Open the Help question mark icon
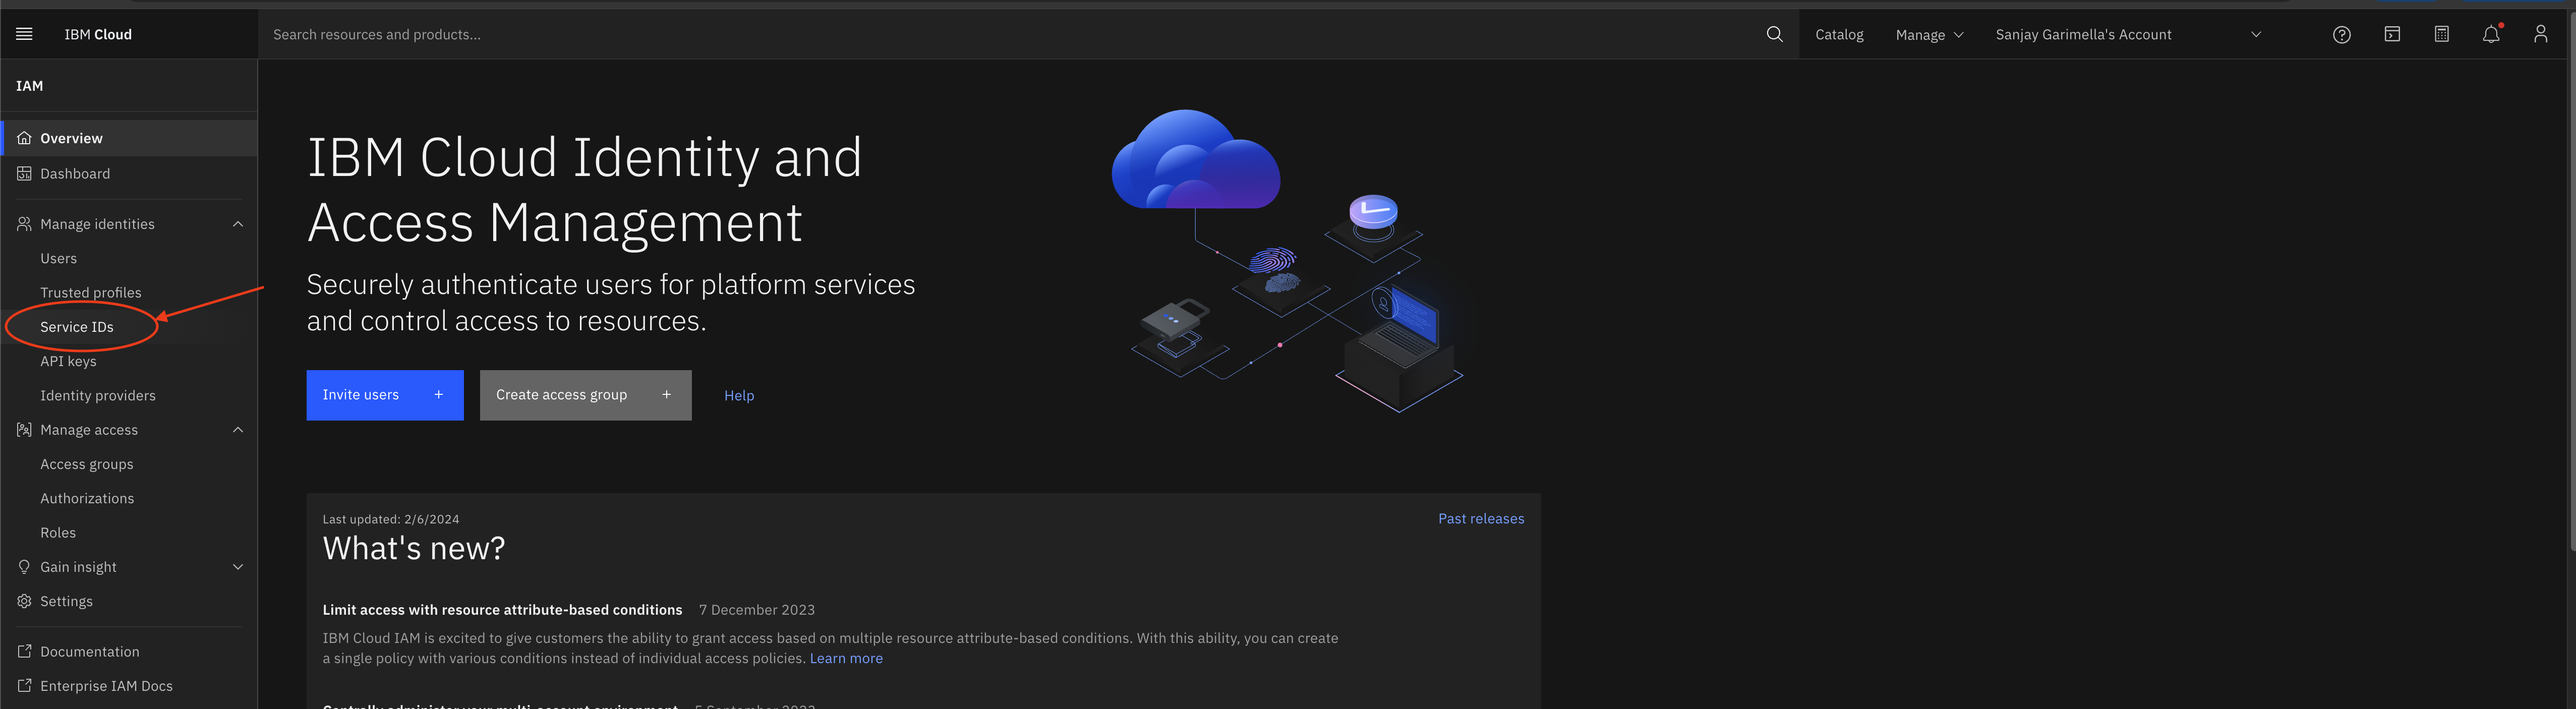Viewport: 2576px width, 709px height. [2341, 34]
